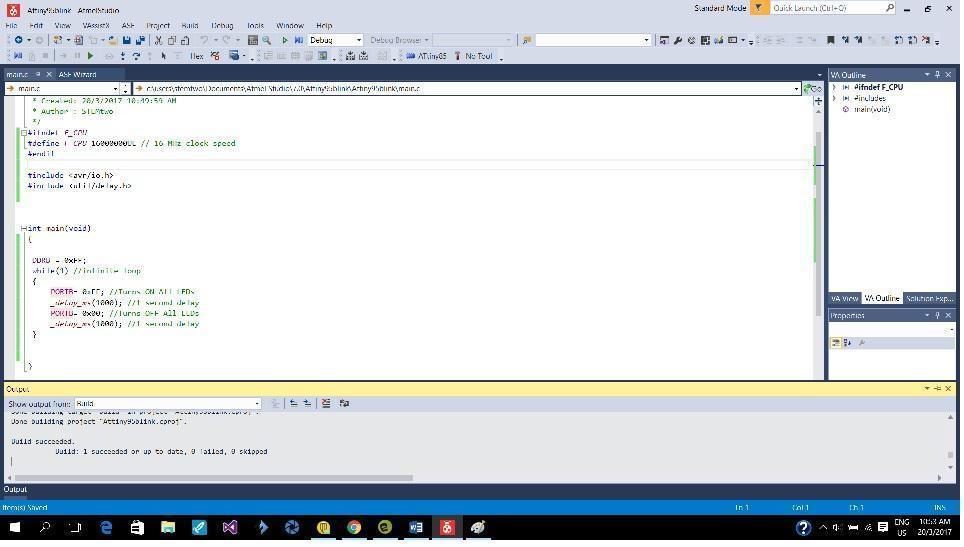Toggle Hex display button
Viewport: 964px width, 547px height.
(x=197, y=56)
